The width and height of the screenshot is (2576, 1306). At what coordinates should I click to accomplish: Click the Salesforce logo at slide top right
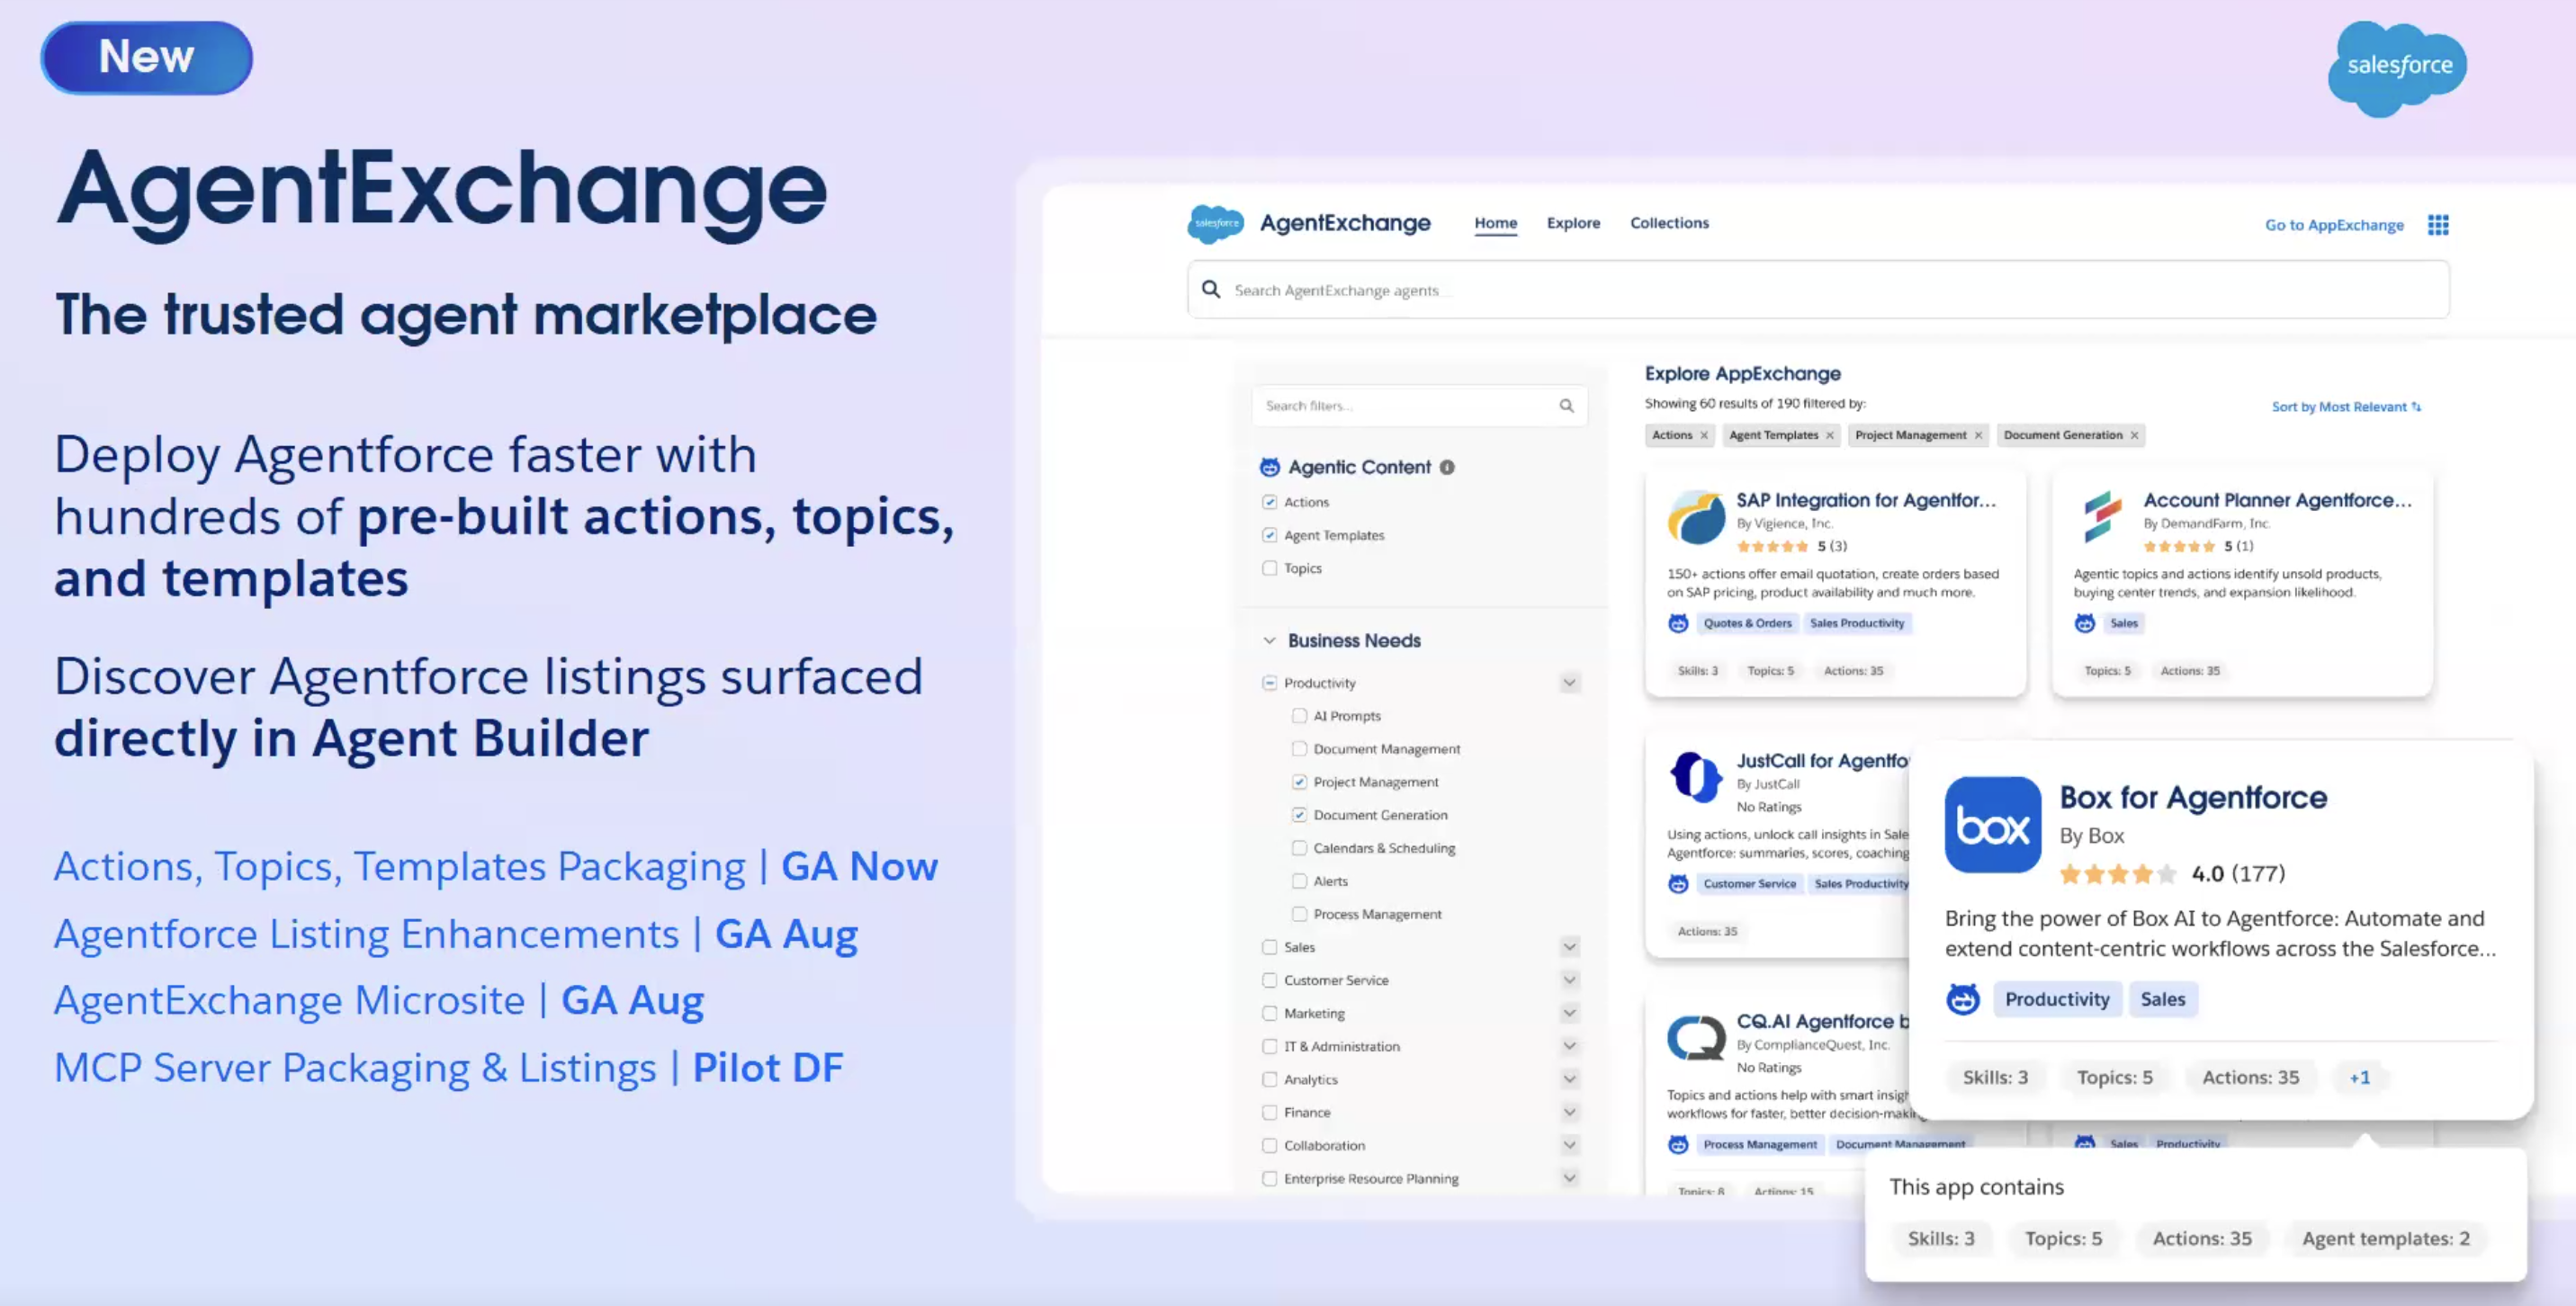click(x=2397, y=68)
